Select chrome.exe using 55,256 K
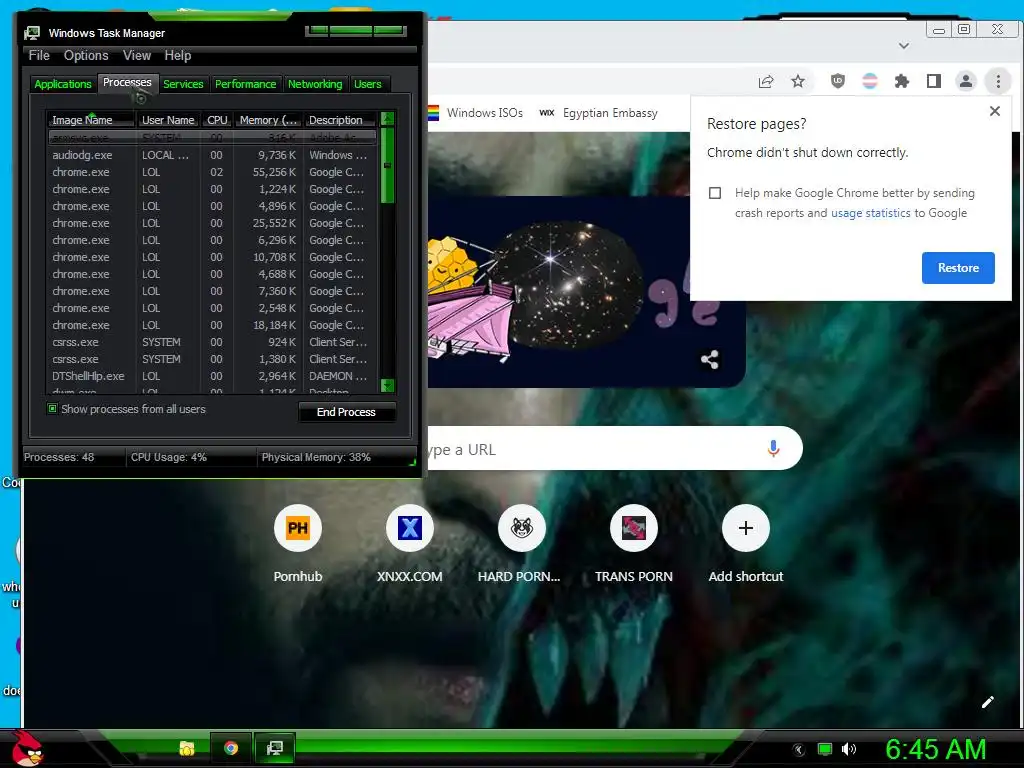This screenshot has width=1024, height=768. click(212, 172)
